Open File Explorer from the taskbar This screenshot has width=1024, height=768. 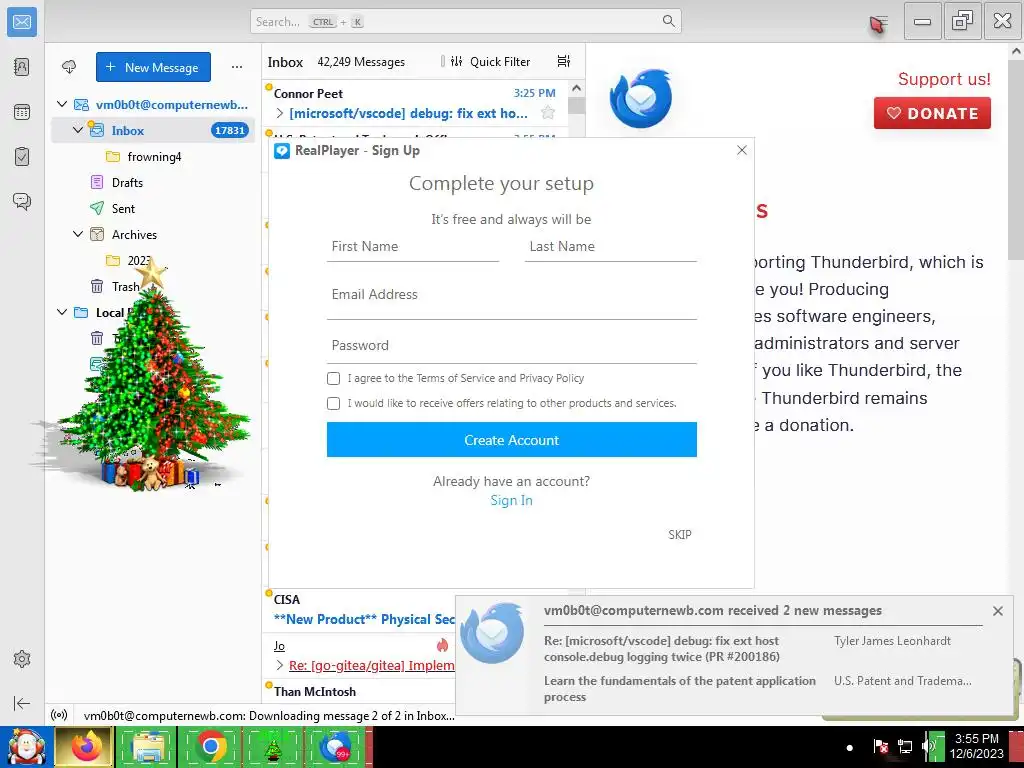tap(146, 746)
